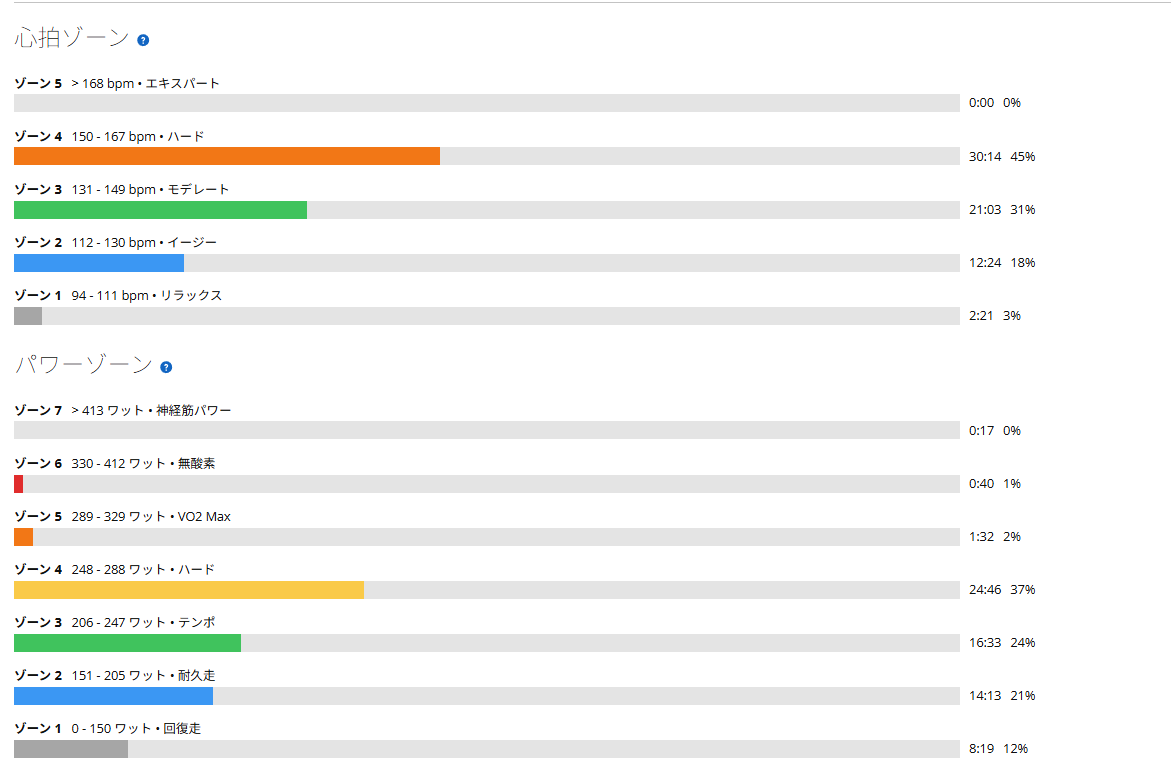1171x781 pixels.
Task: Click the green heart rate Zone 3 bar
Action: (x=161, y=210)
